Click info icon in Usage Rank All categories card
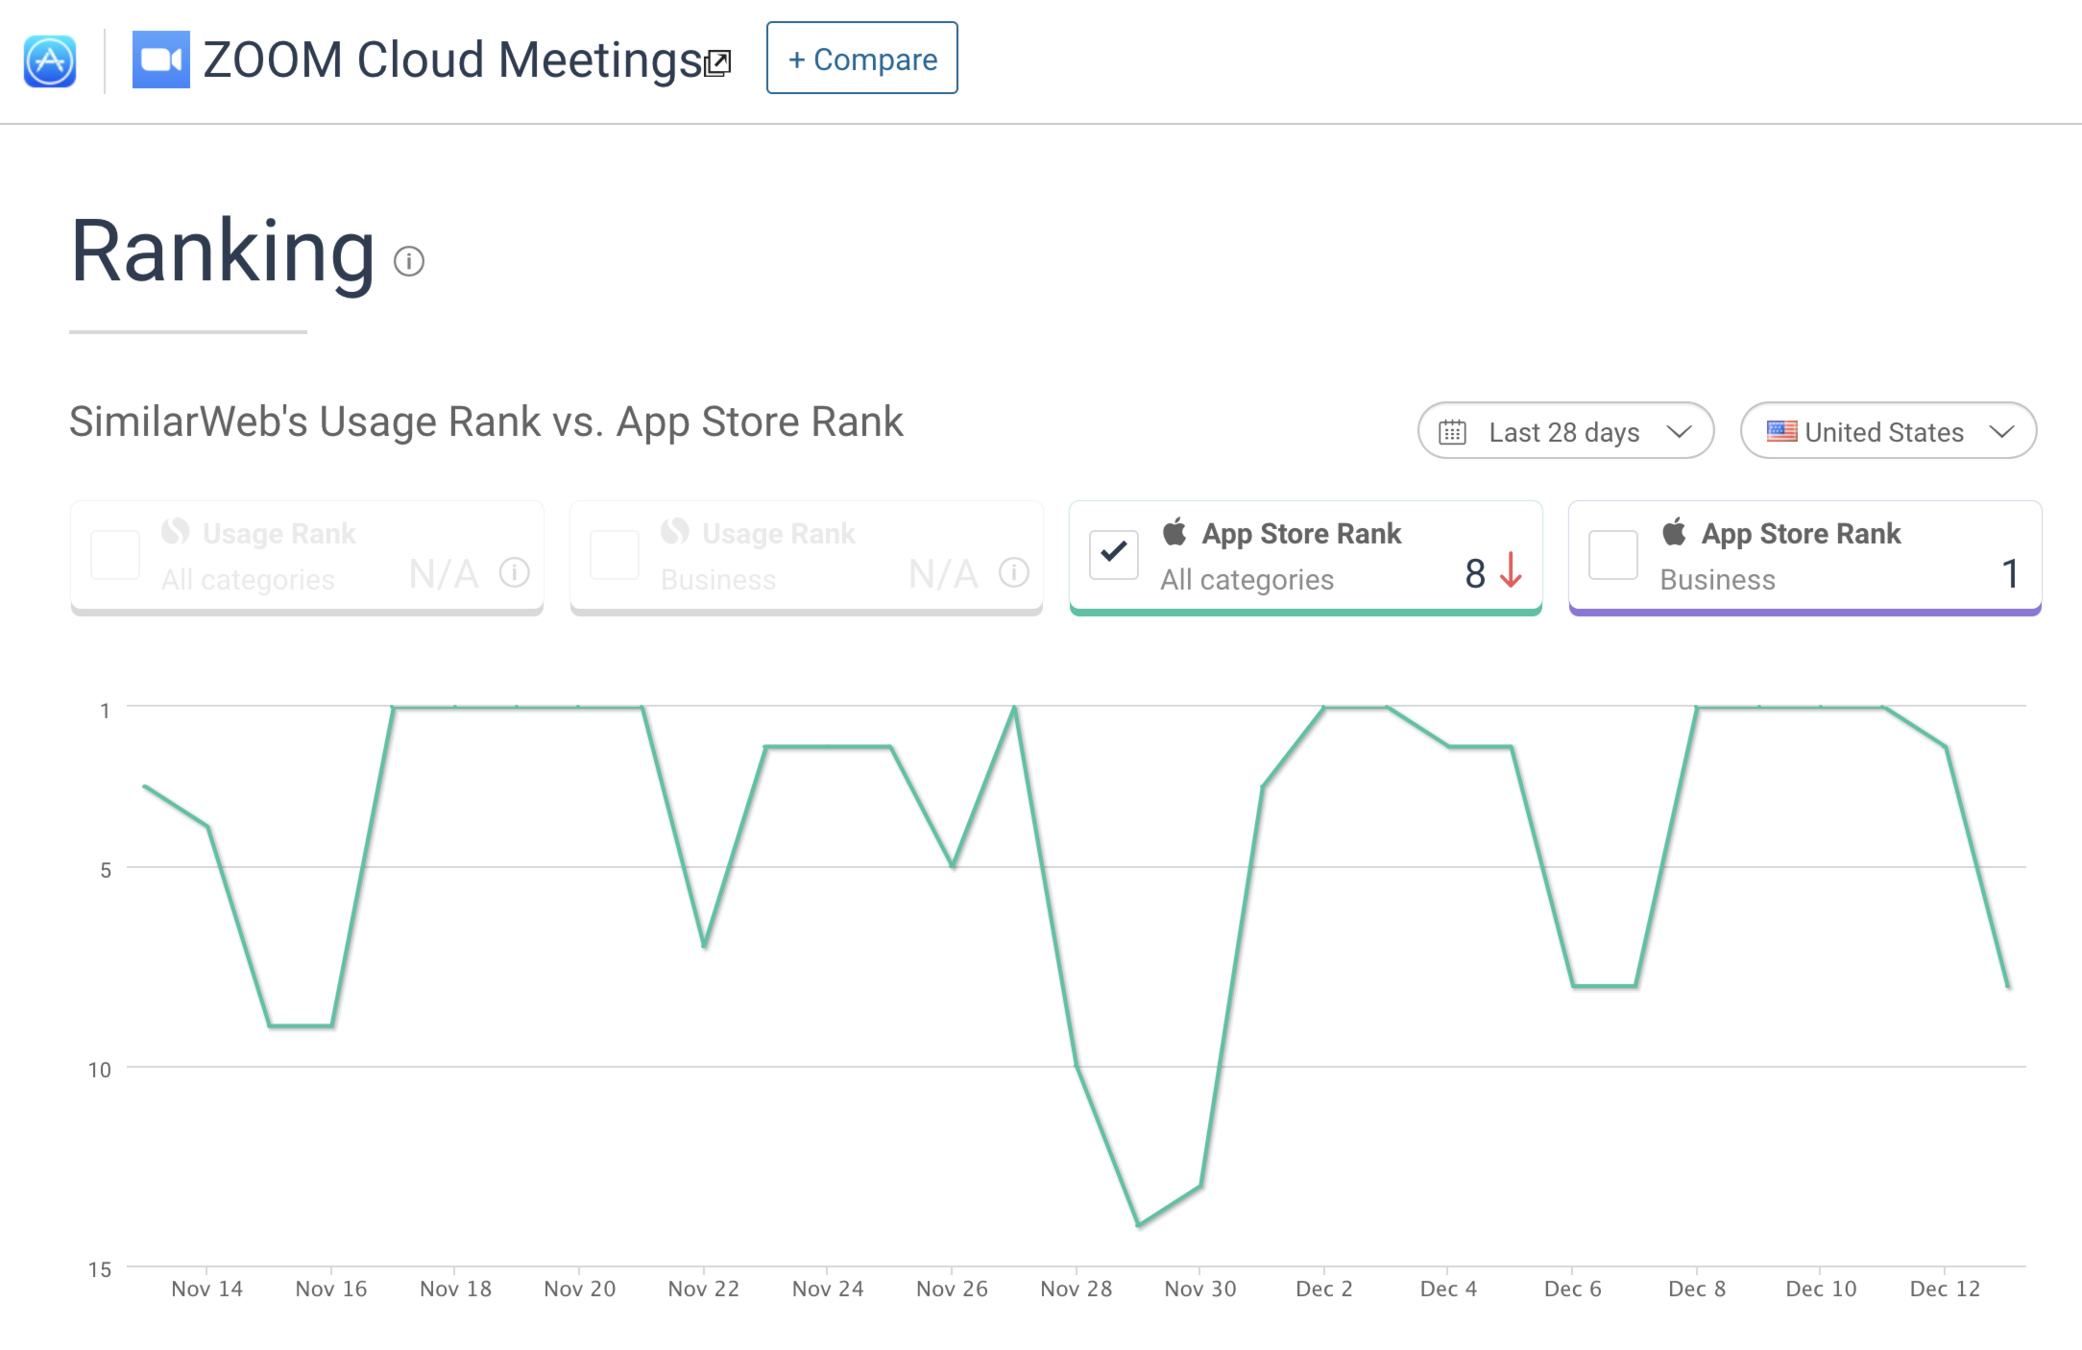 coord(514,573)
